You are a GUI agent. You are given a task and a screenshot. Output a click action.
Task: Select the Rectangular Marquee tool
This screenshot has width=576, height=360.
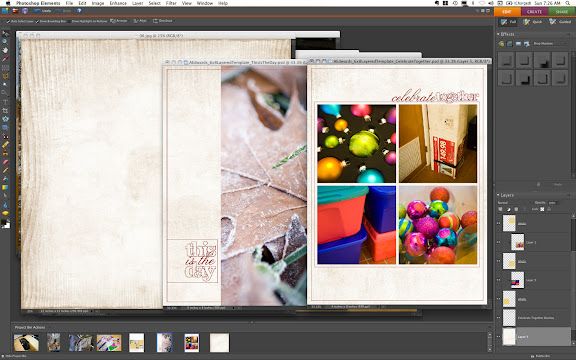pyautogui.click(x=5, y=68)
